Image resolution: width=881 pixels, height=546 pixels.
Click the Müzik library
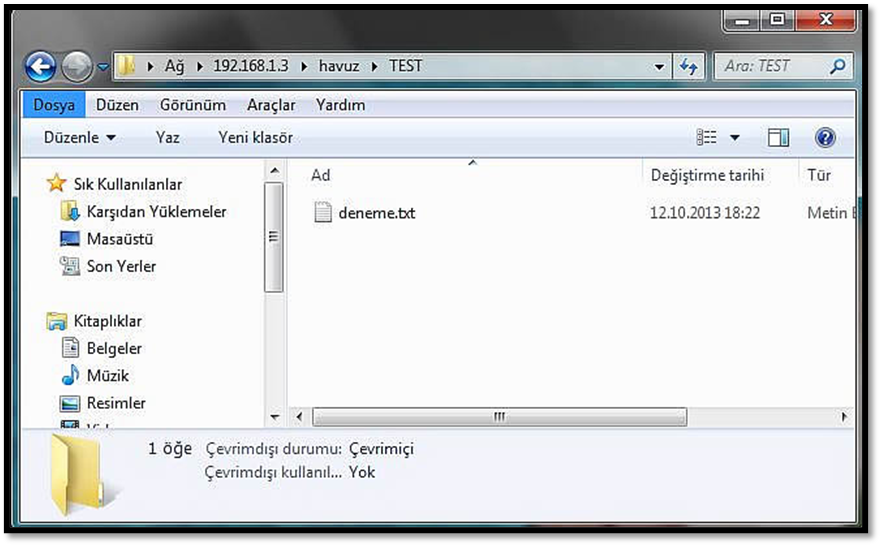[x=107, y=376]
